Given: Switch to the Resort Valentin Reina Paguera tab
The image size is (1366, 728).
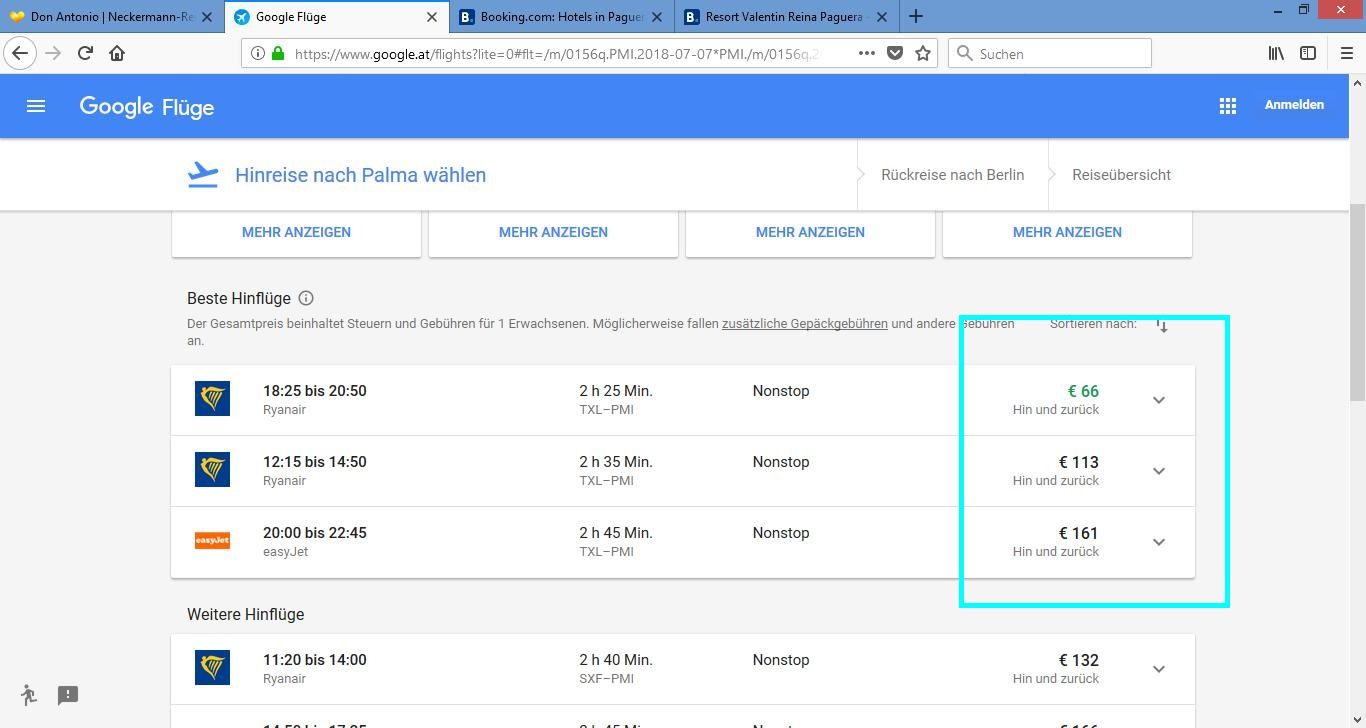Looking at the screenshot, I should click(787, 16).
